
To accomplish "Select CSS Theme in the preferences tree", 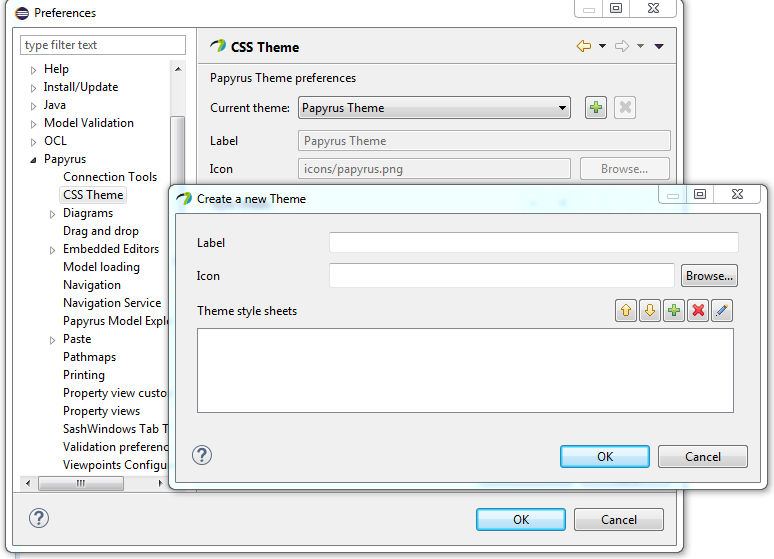I will 93,195.
